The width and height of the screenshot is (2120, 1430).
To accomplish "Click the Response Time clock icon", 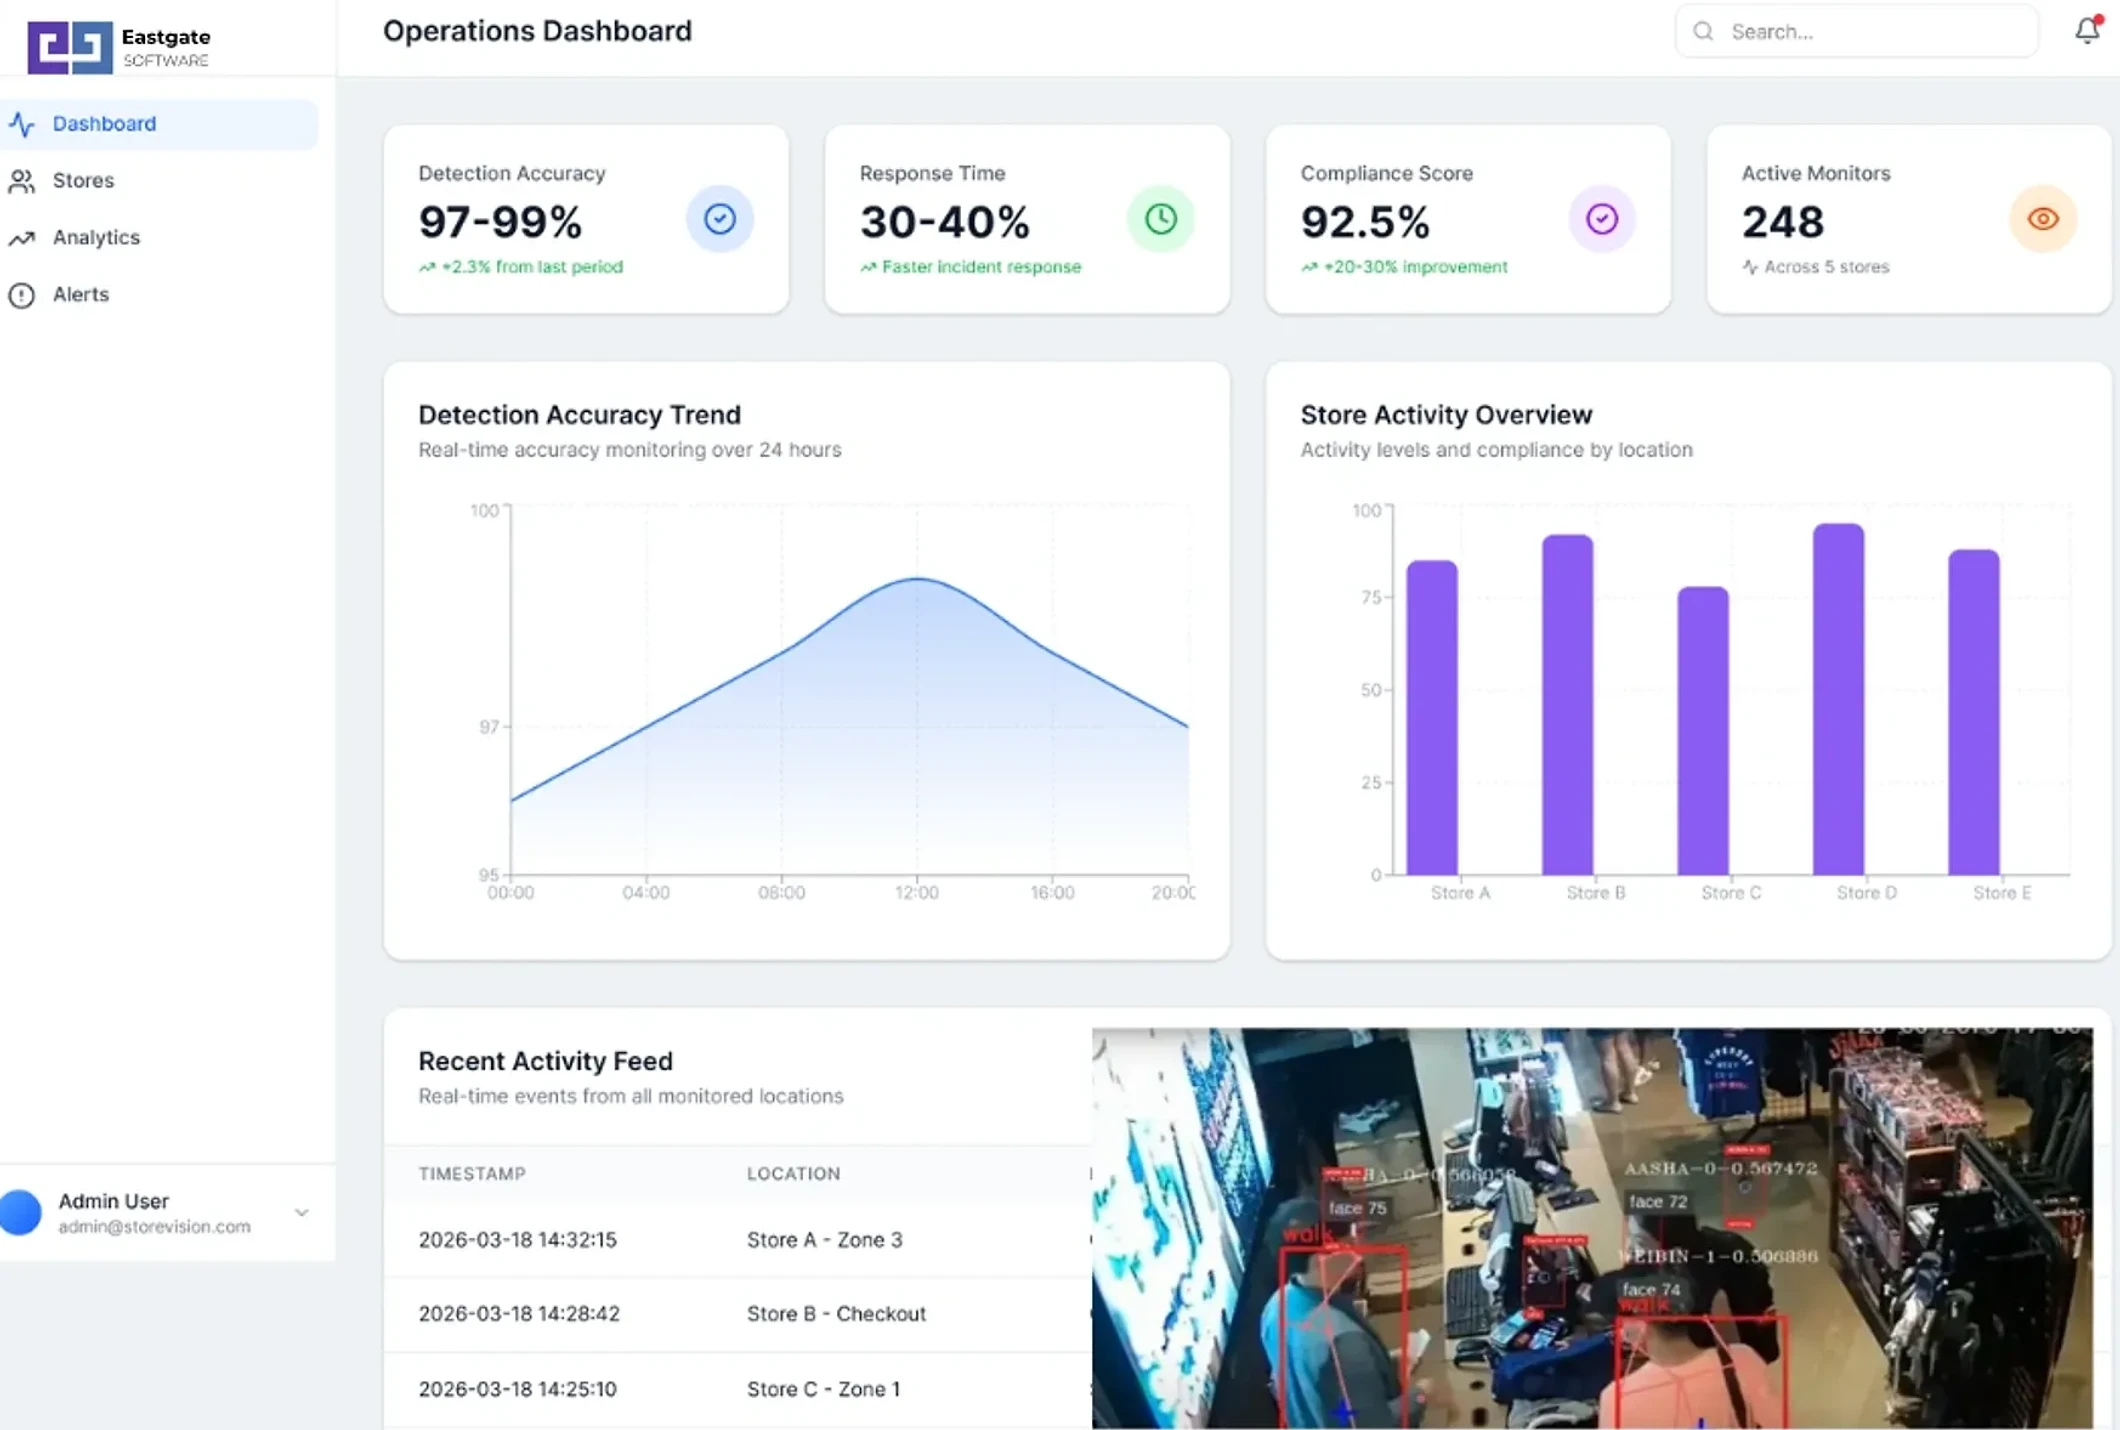I will 1161,219.
